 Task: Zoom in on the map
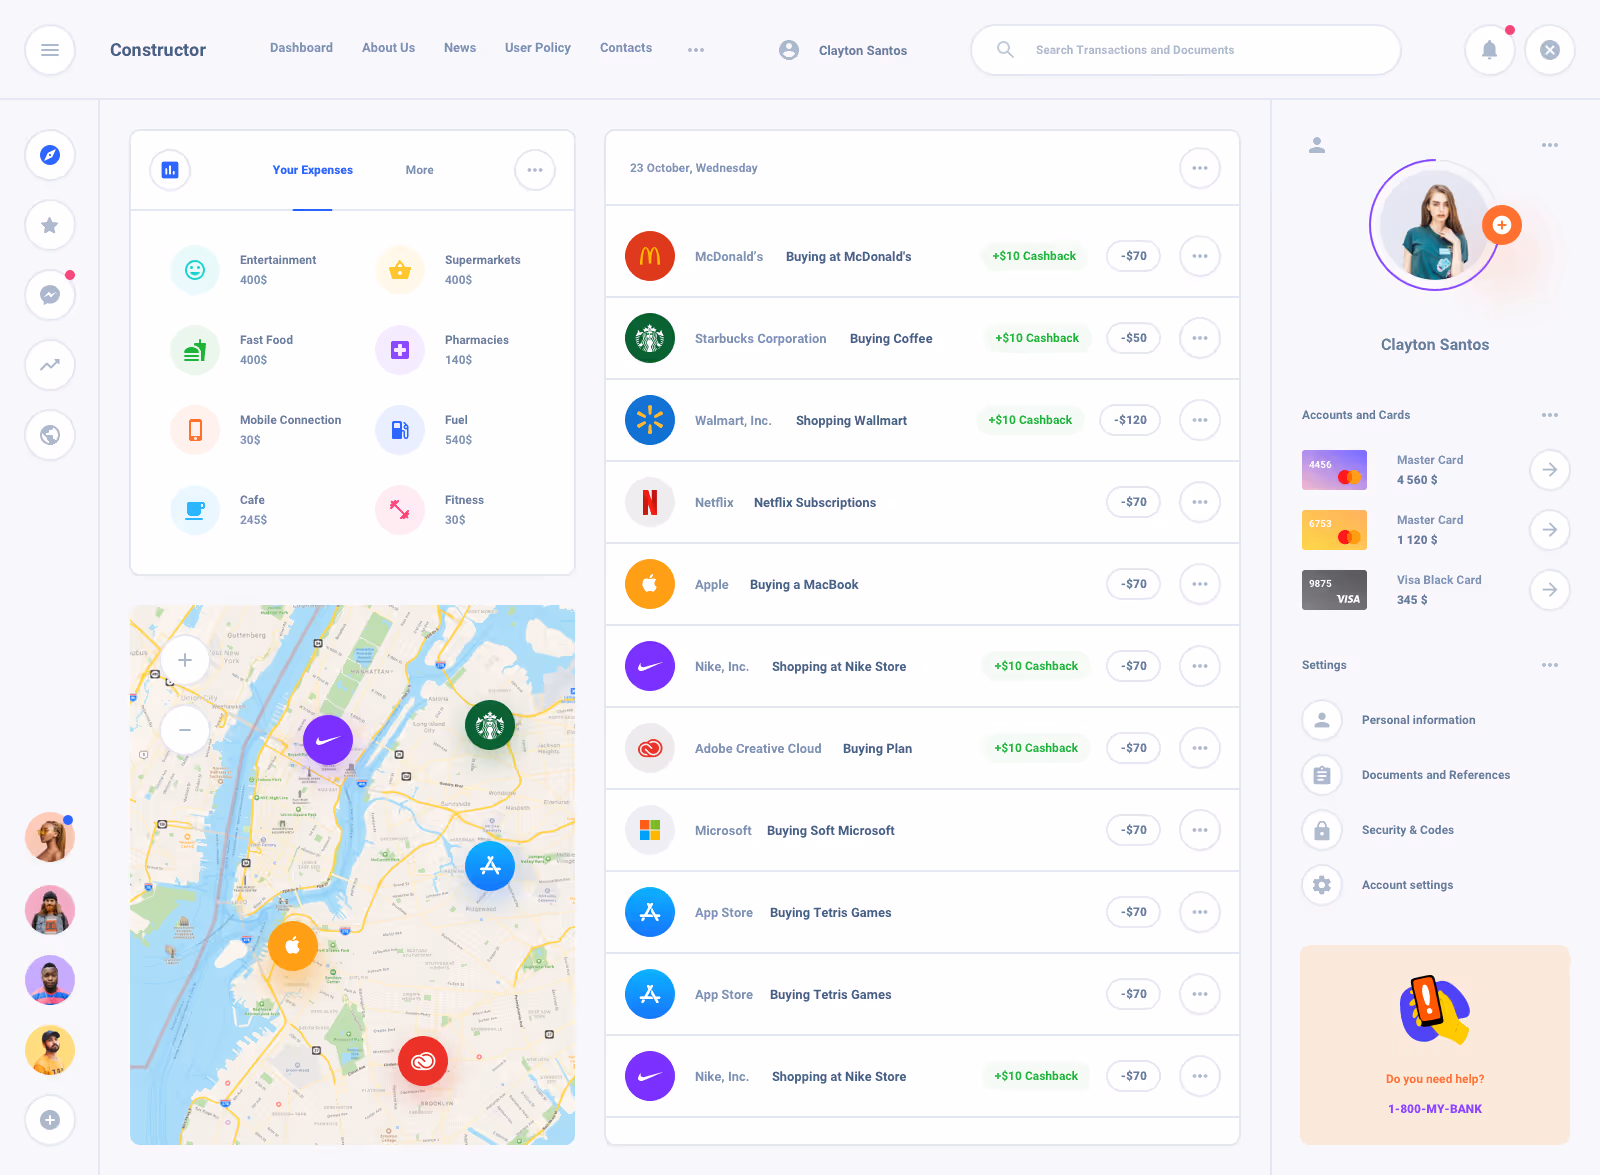pyautogui.click(x=185, y=660)
